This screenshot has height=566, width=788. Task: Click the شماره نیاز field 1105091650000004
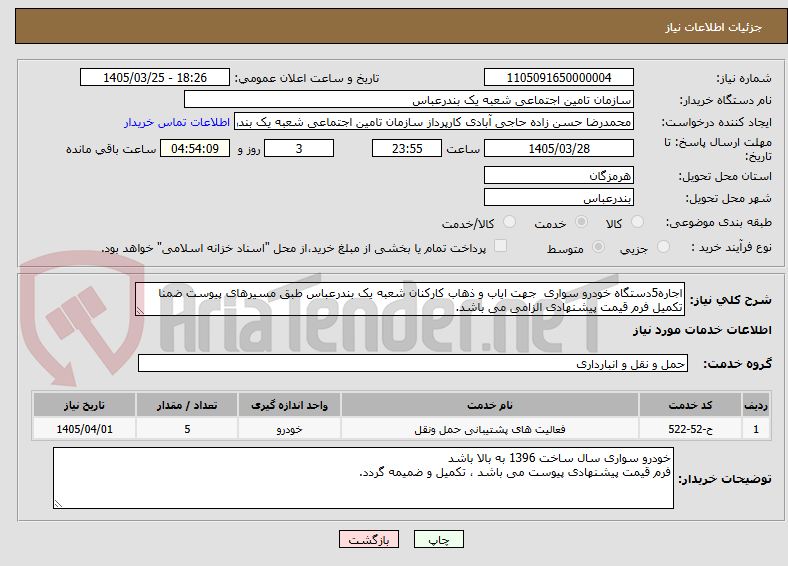click(558, 77)
